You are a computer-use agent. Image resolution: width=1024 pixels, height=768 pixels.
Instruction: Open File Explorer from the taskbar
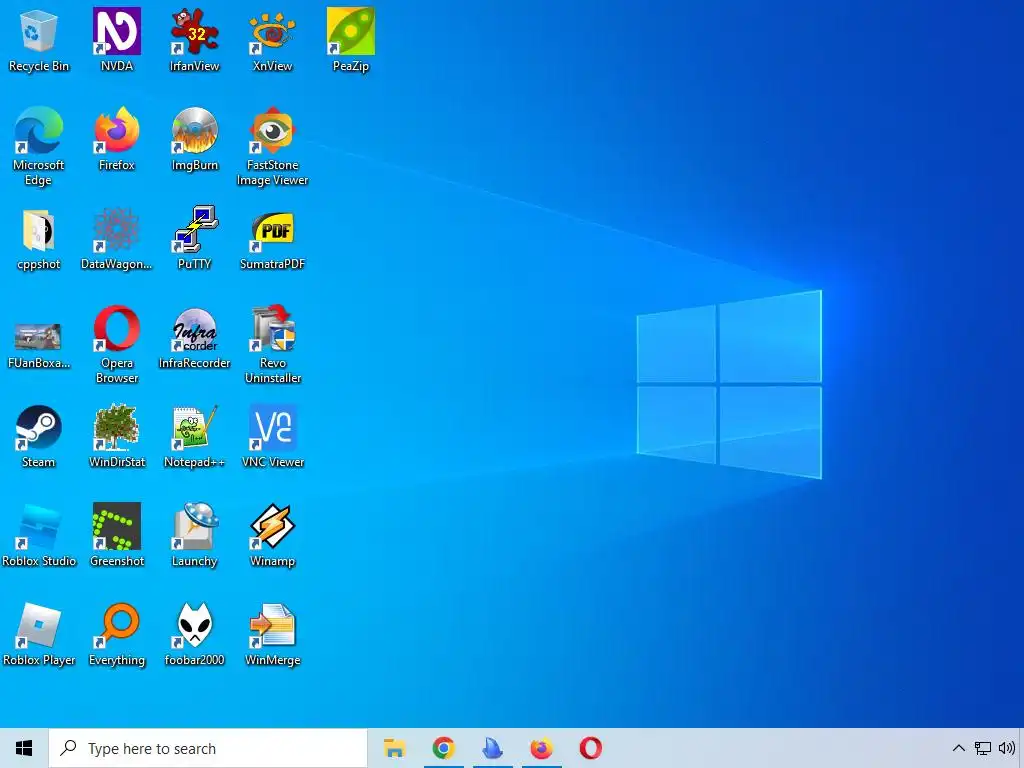click(394, 748)
